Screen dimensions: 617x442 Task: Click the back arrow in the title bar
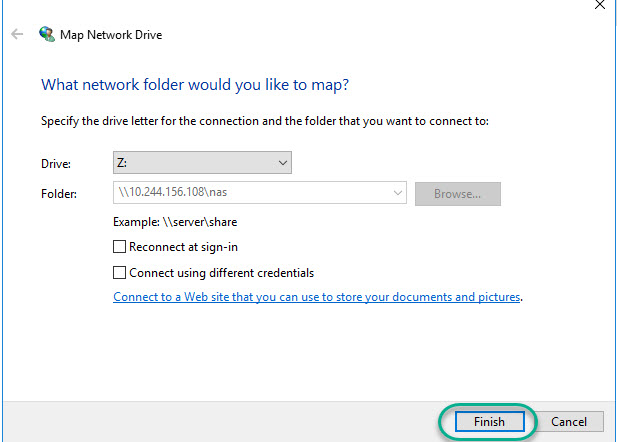click(x=17, y=34)
